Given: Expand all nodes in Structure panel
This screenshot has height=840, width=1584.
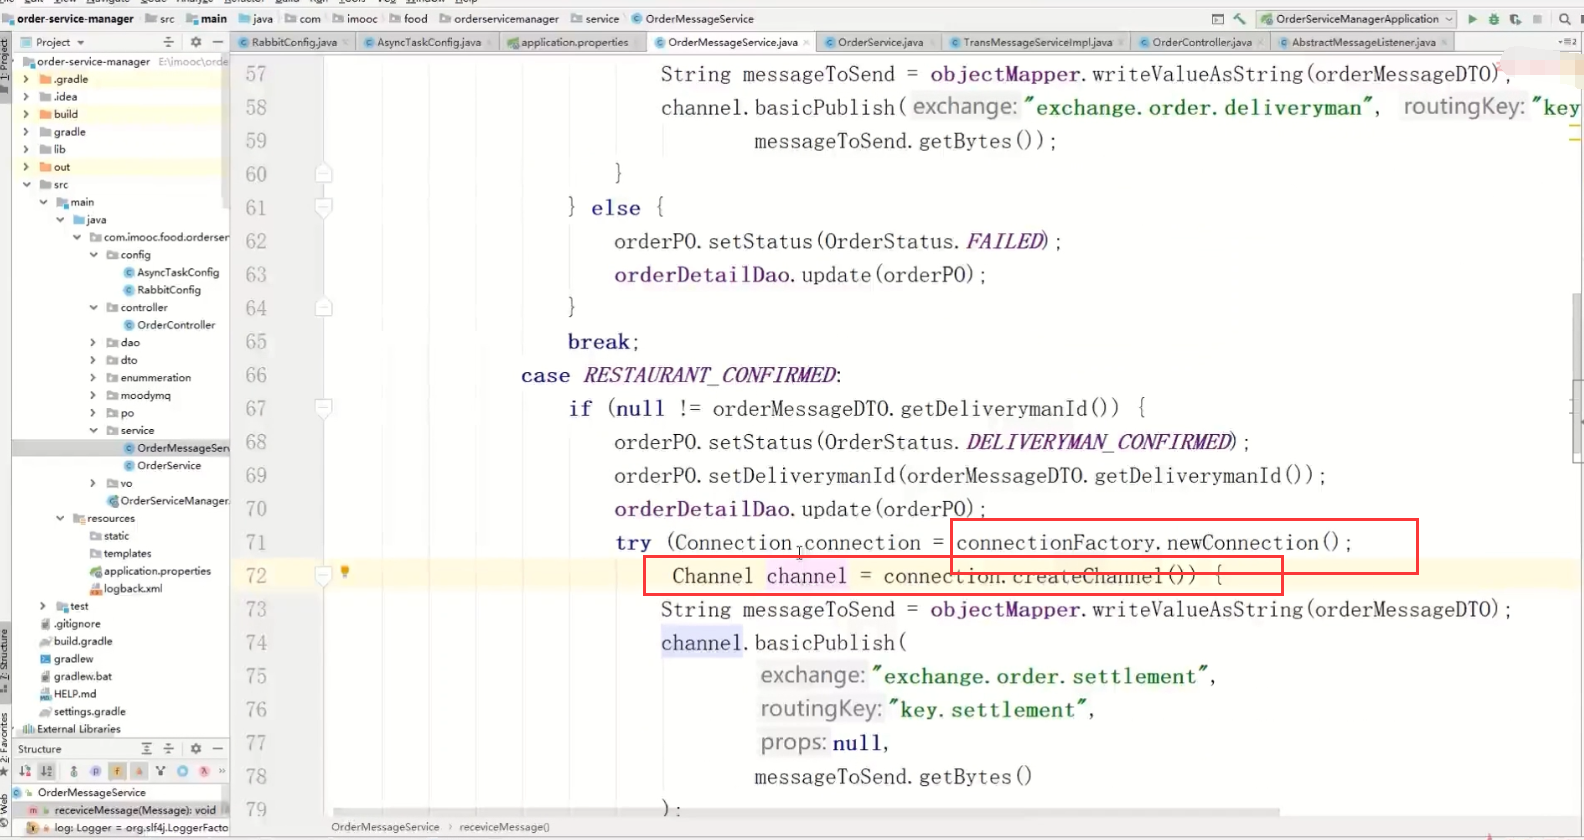Looking at the screenshot, I should point(147,749).
